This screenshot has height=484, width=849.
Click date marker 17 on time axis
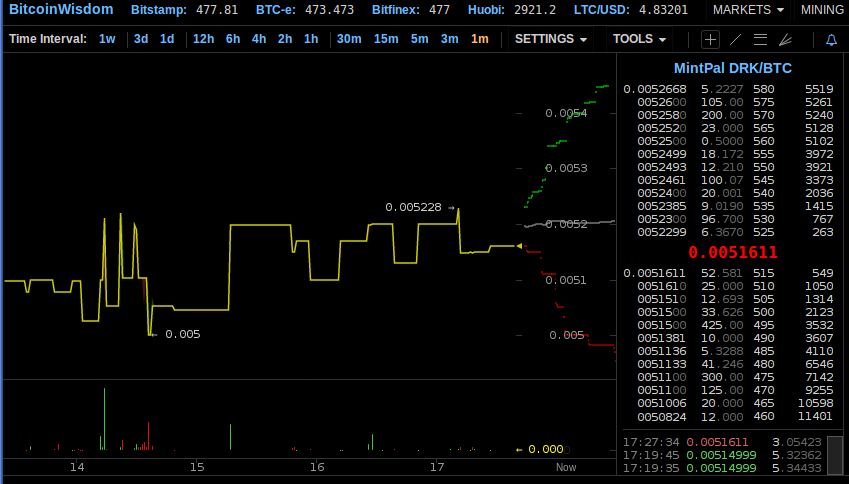(437, 467)
